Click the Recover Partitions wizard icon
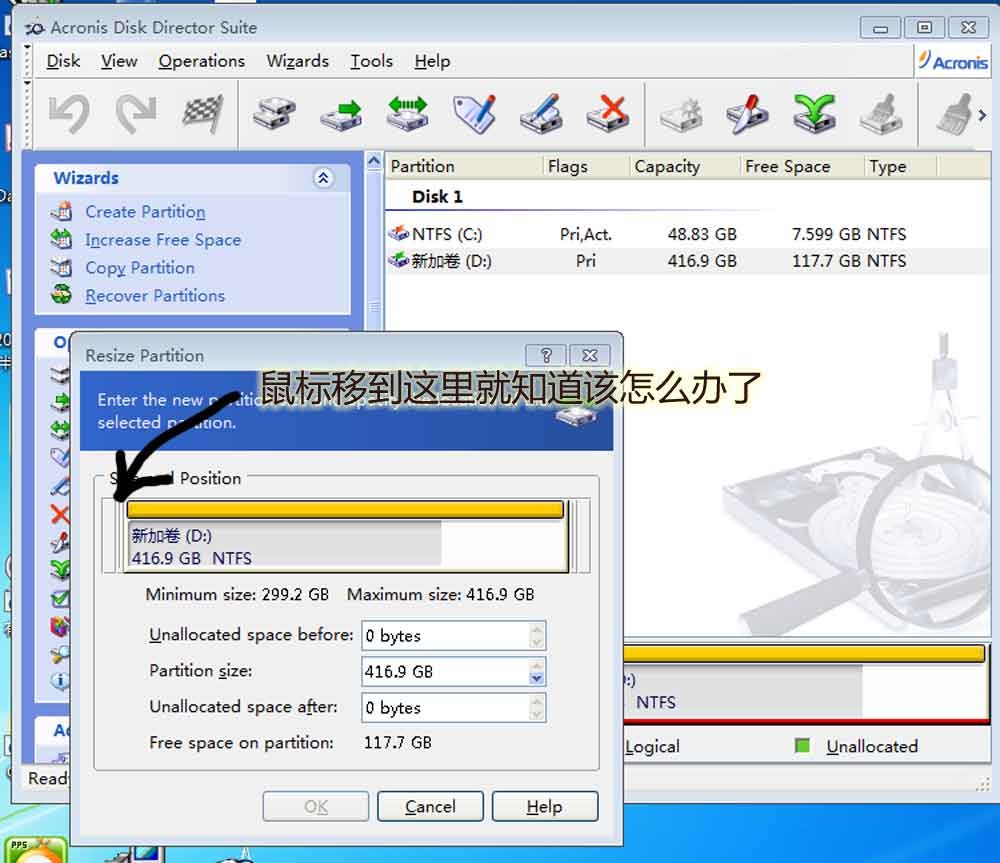 point(62,295)
